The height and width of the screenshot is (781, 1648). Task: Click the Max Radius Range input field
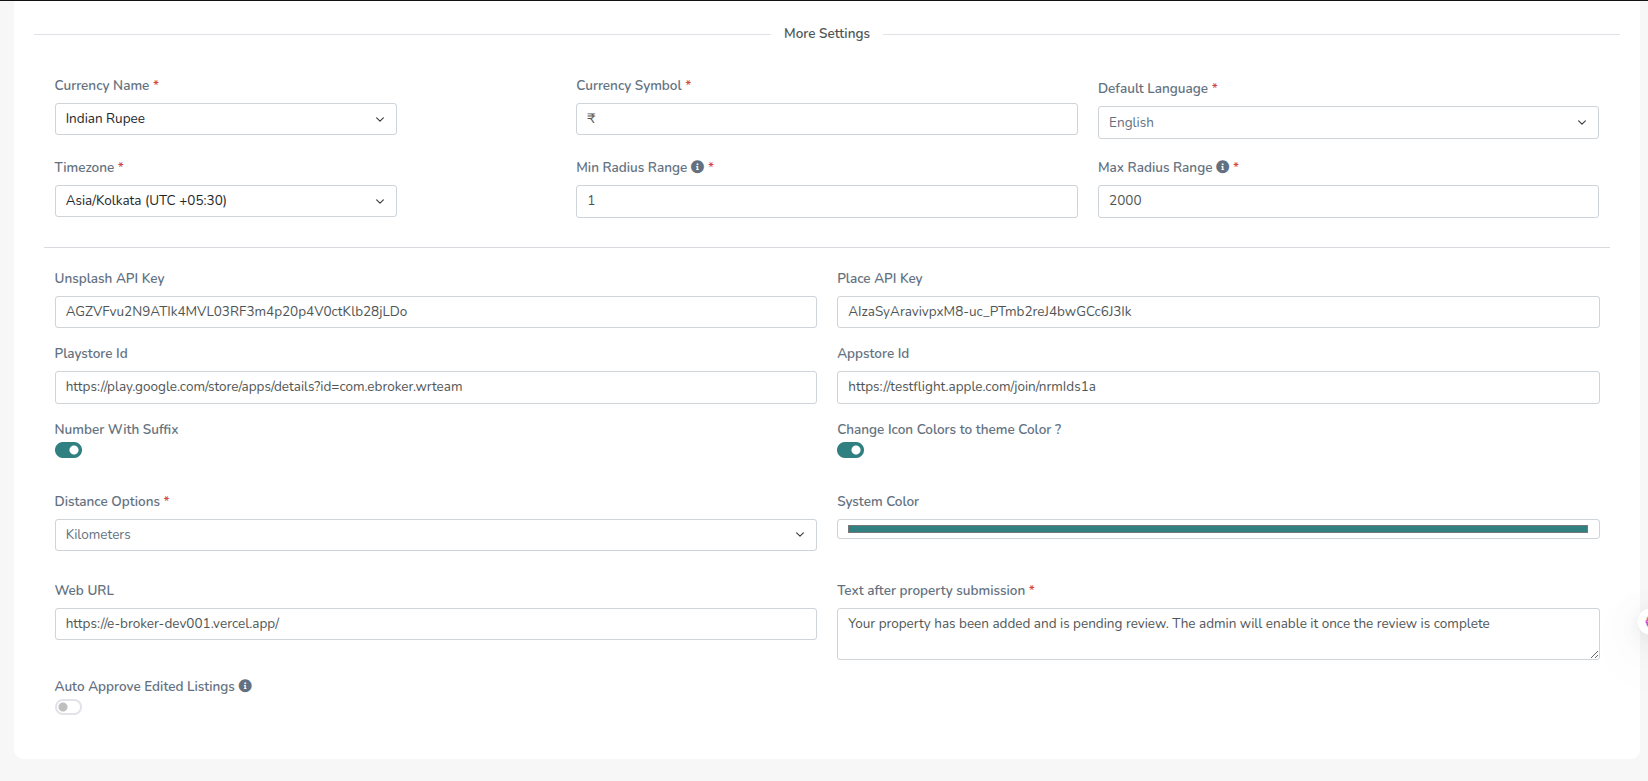click(x=1348, y=201)
